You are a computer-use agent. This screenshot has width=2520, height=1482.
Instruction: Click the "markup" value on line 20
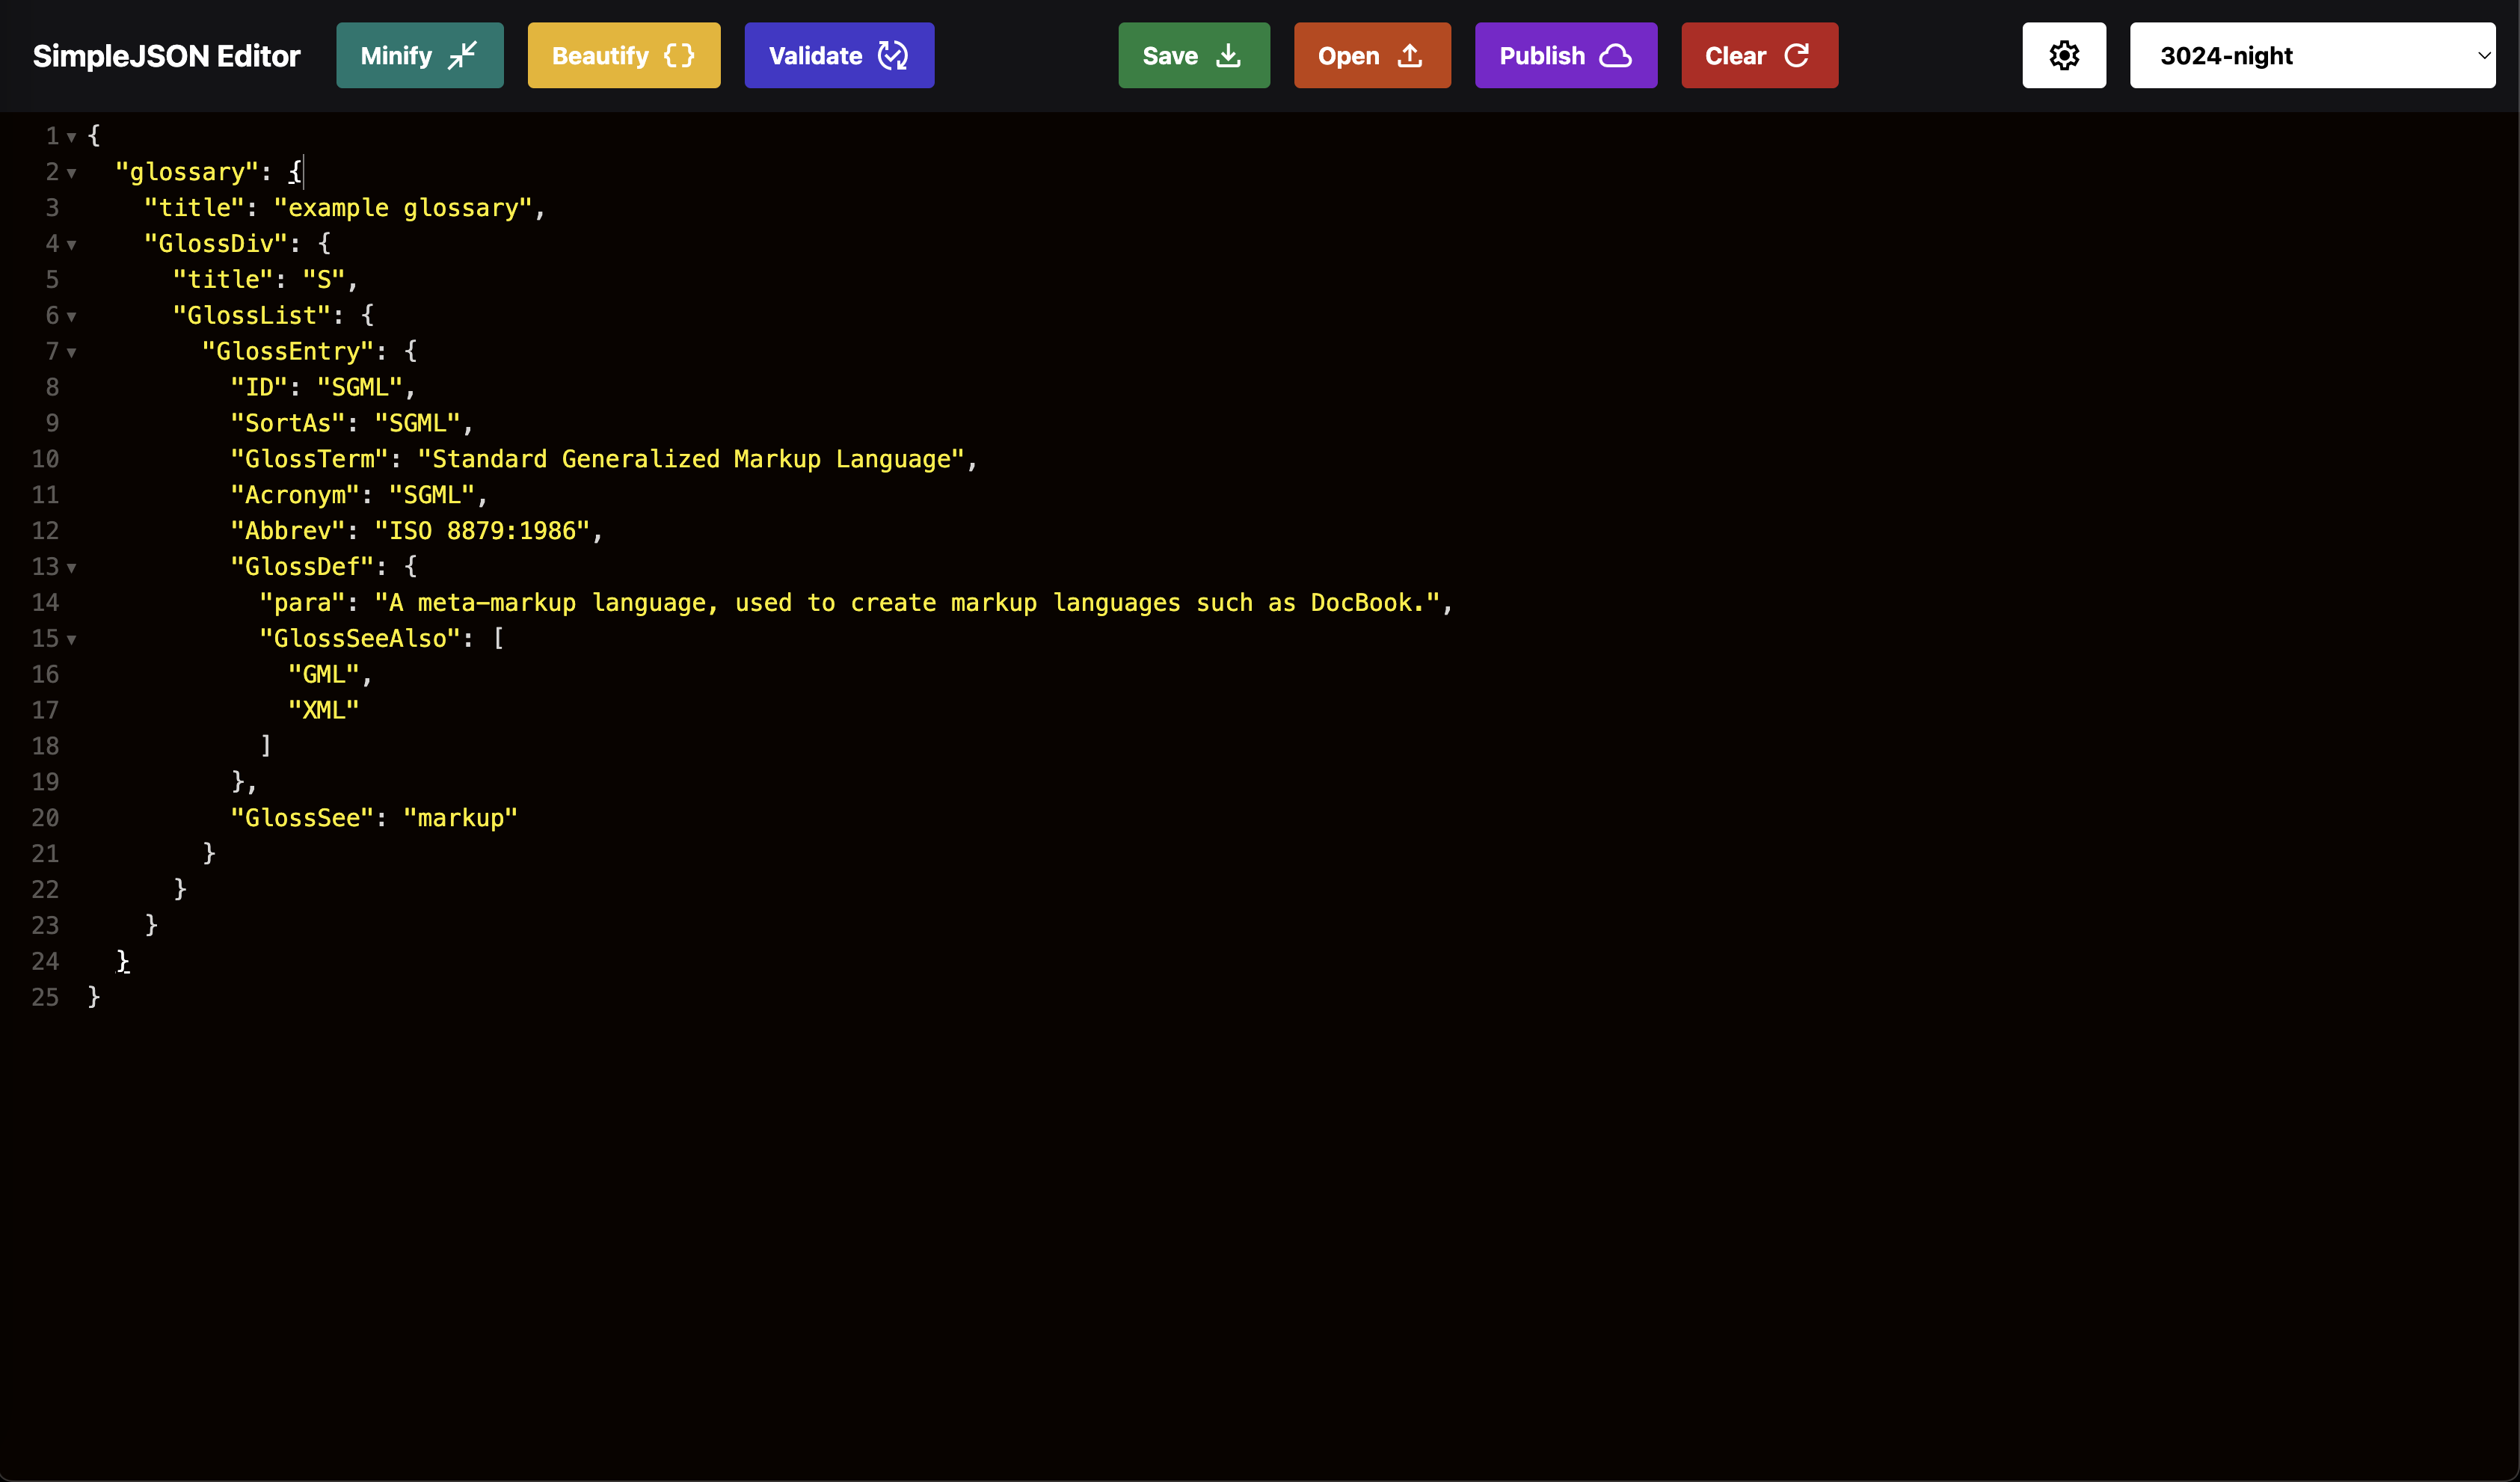(461, 819)
